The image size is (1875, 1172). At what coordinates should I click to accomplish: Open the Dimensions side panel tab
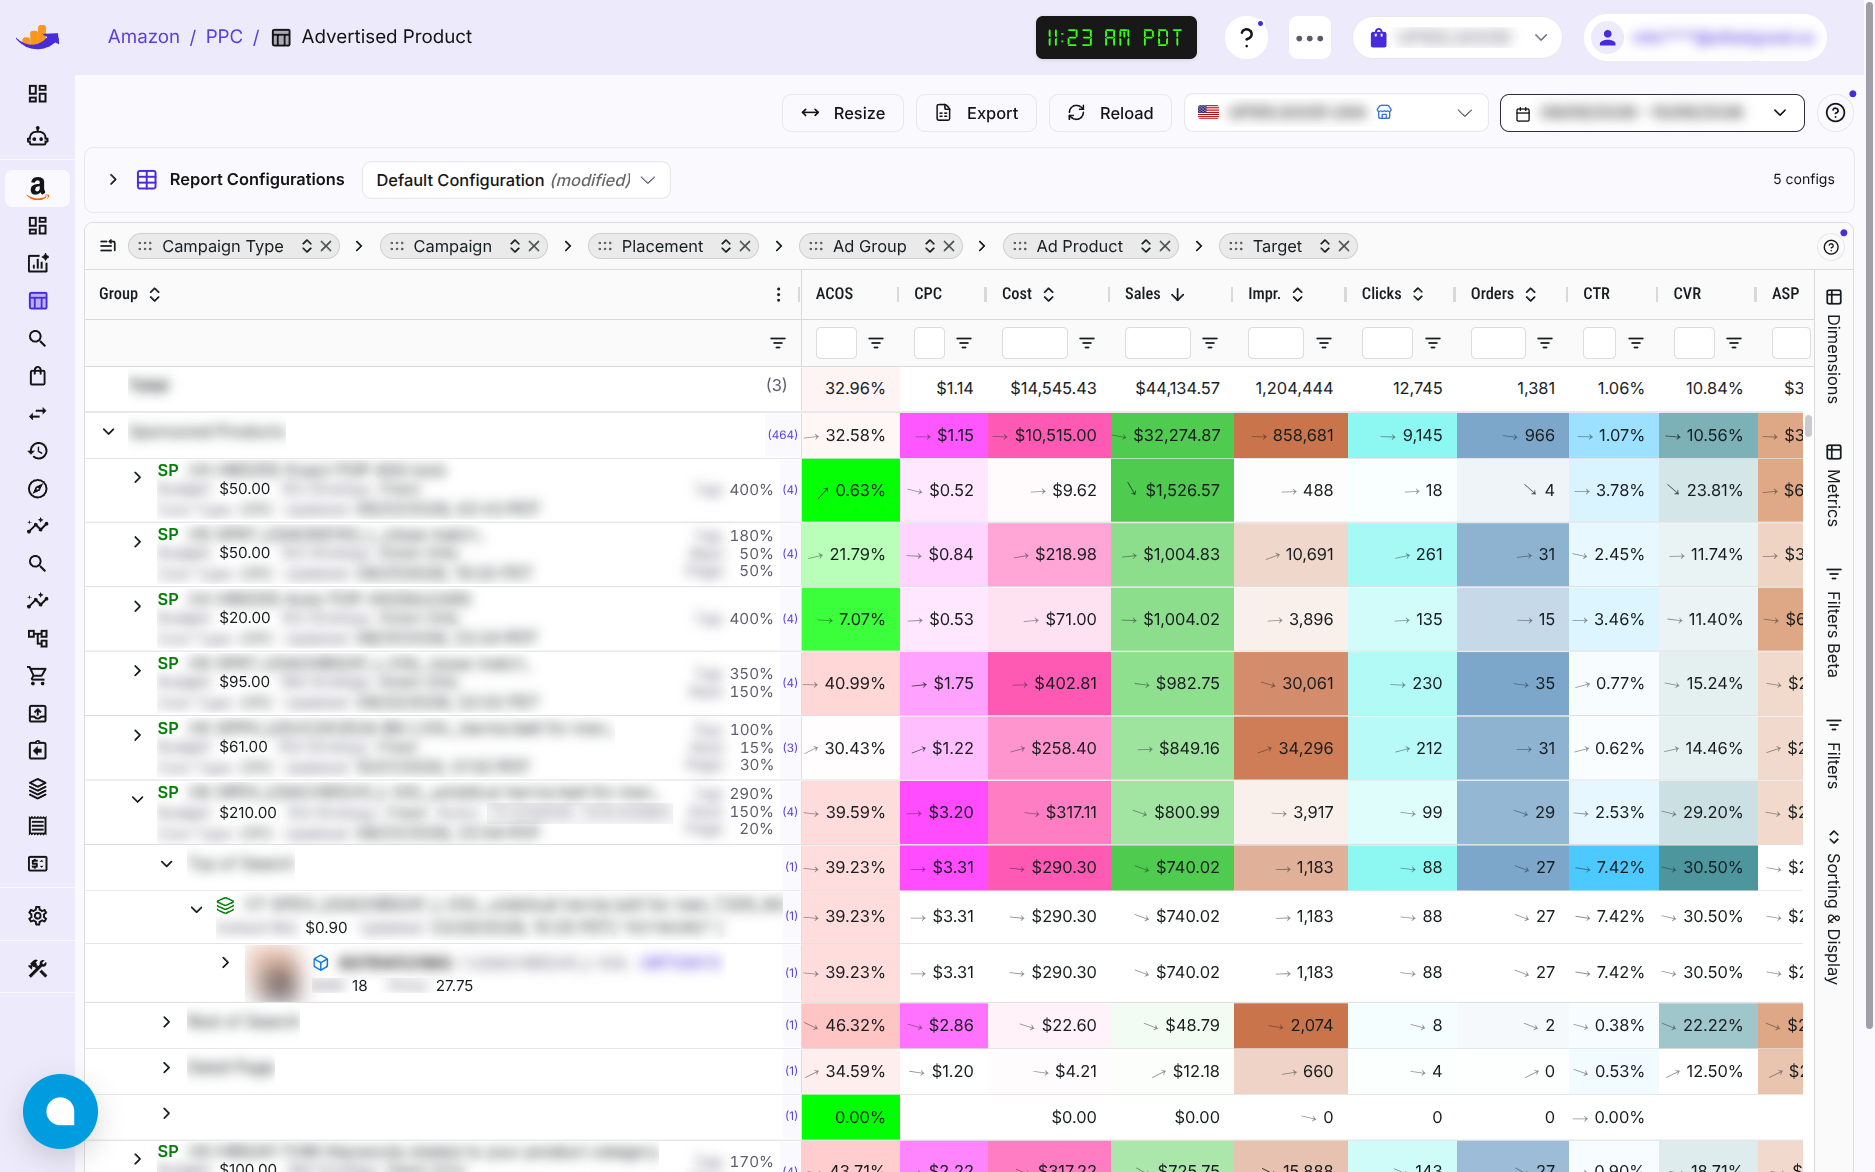coord(1833,346)
